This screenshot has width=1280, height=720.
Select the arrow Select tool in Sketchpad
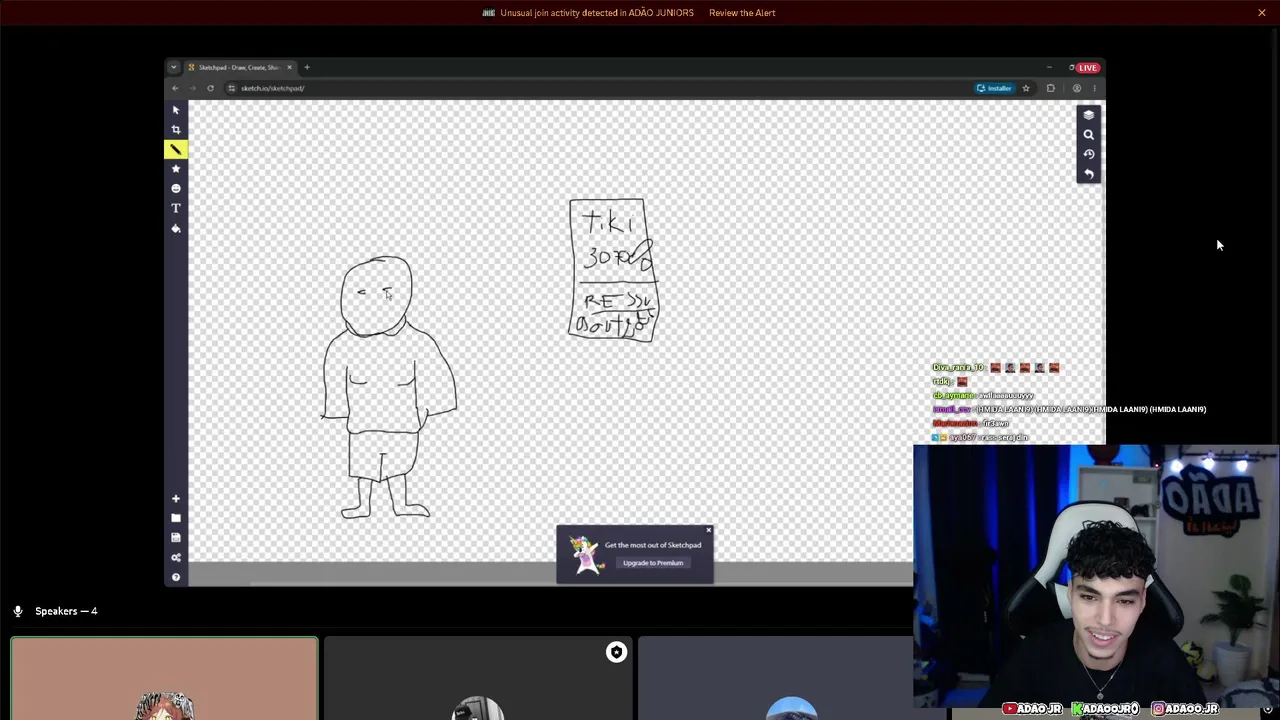176,110
